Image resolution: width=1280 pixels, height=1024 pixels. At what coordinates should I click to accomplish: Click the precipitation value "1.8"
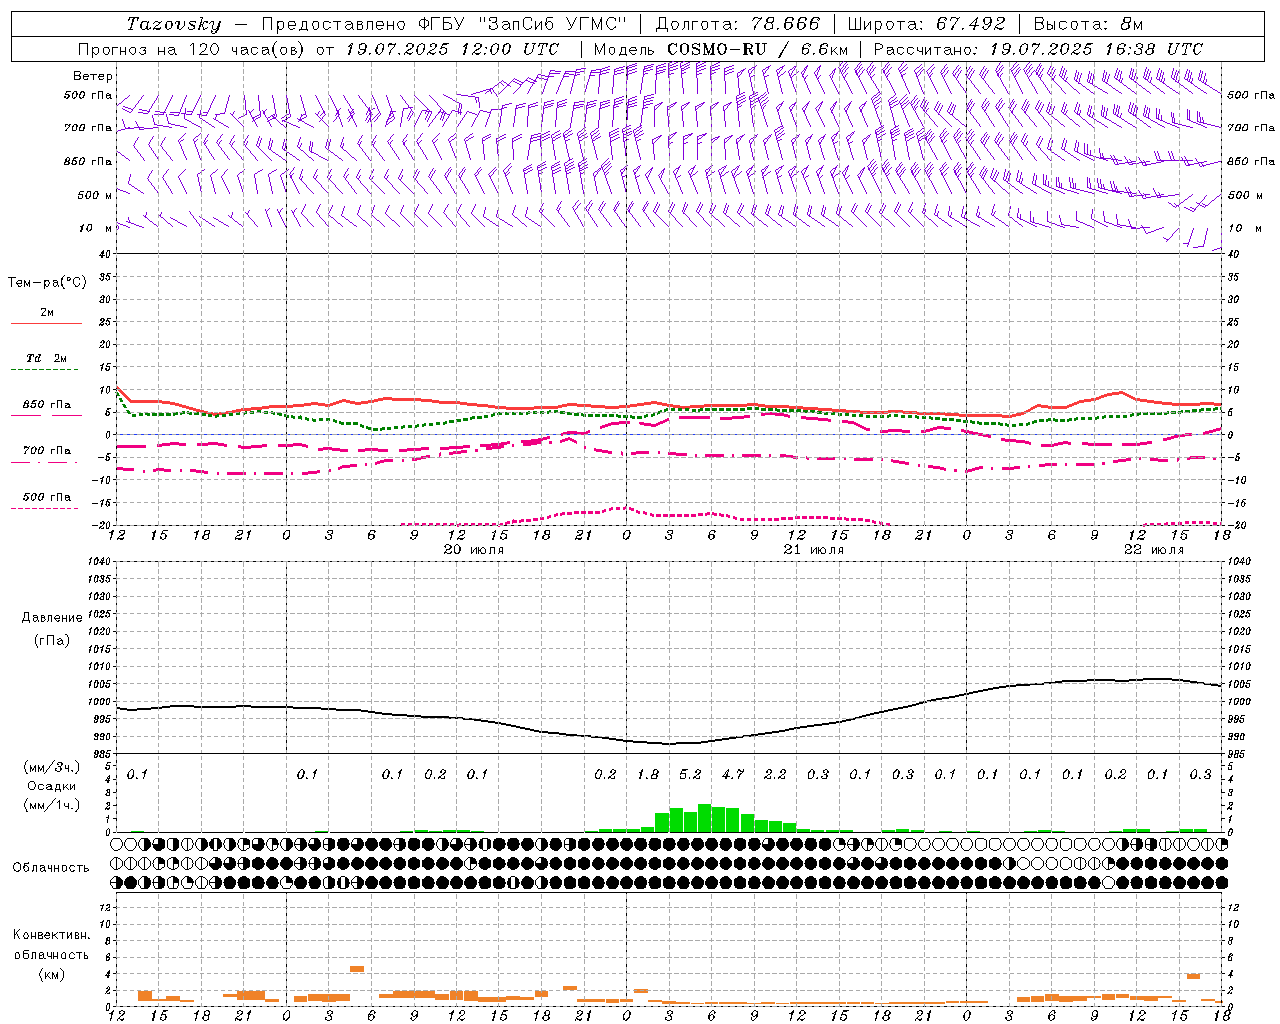tap(648, 774)
